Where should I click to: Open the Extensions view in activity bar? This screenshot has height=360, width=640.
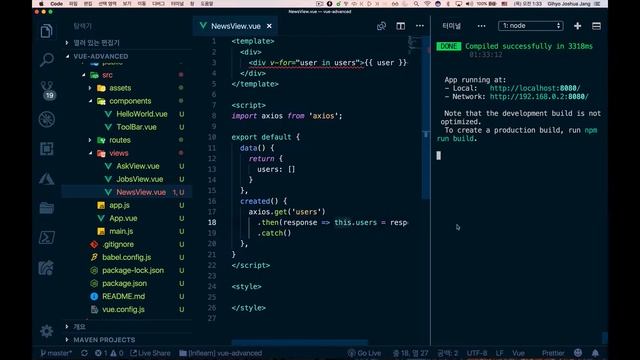click(x=47, y=149)
